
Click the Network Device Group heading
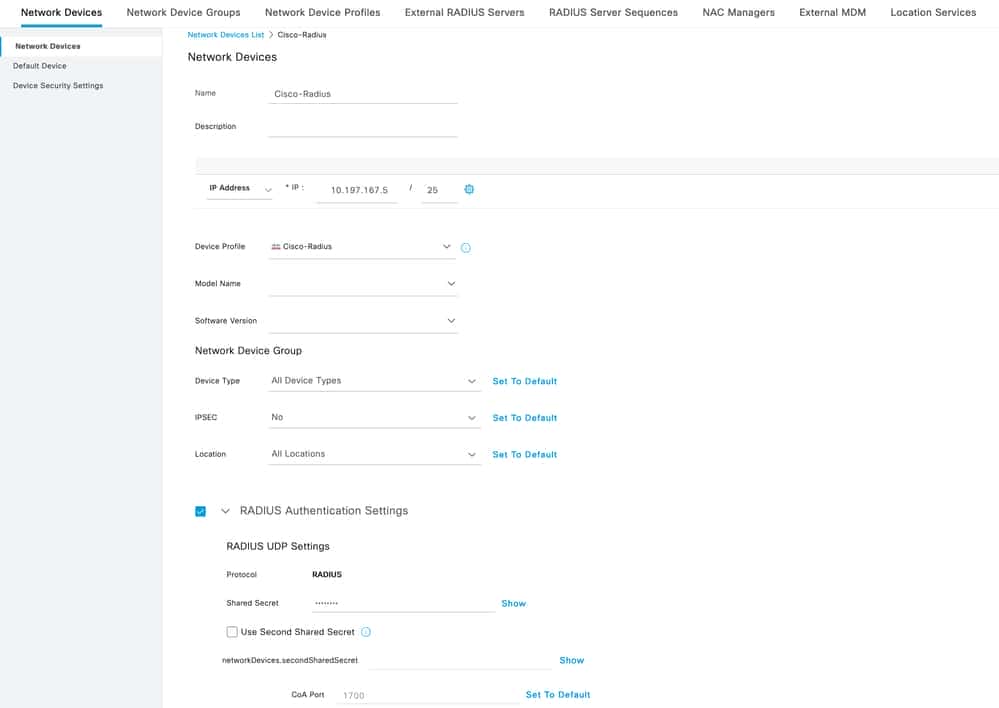click(x=248, y=350)
